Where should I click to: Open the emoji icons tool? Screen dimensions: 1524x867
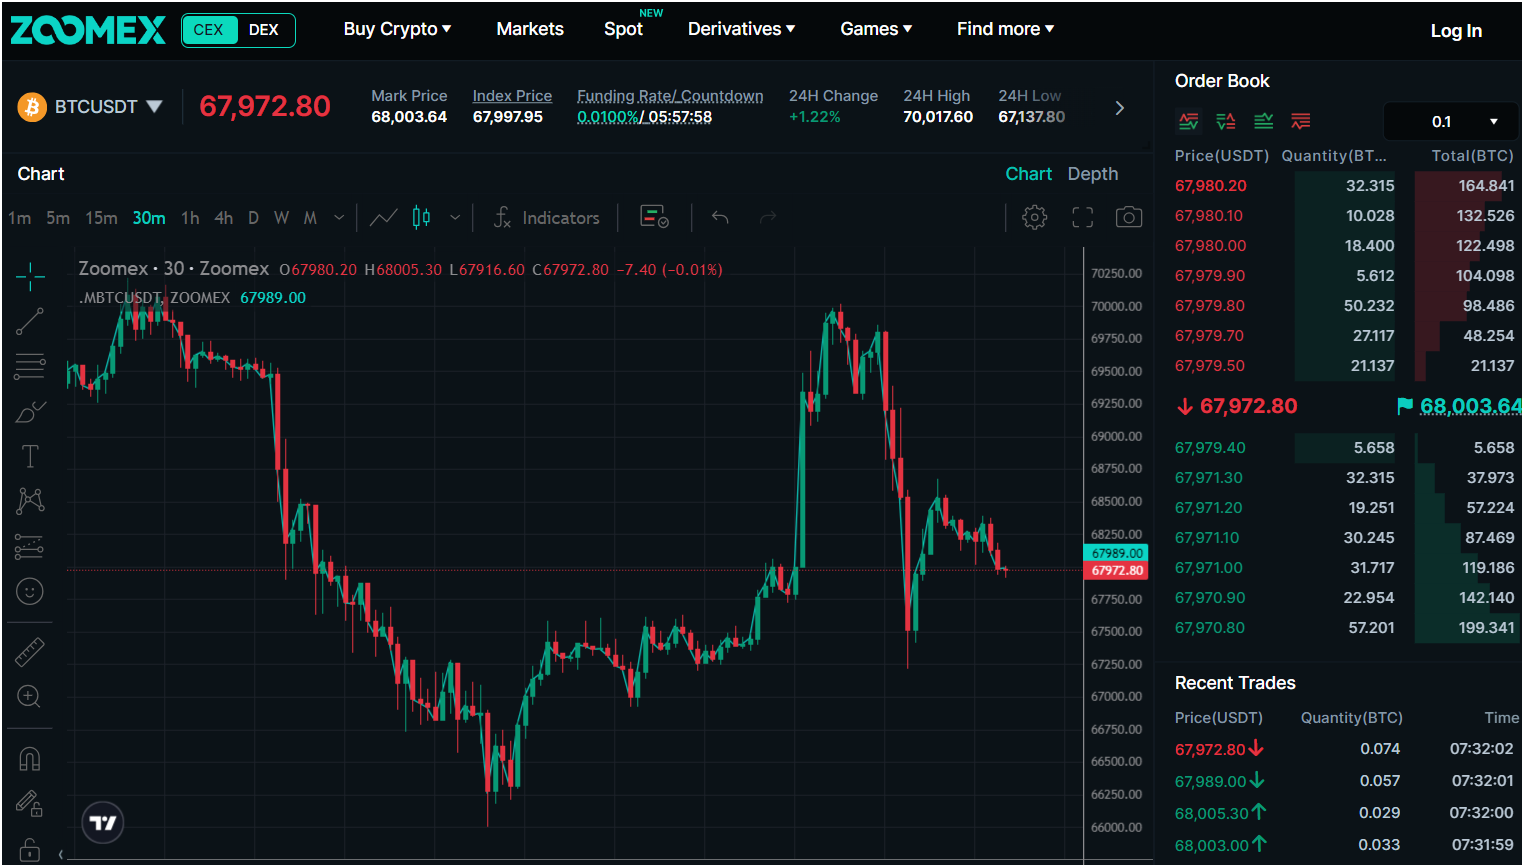click(30, 592)
